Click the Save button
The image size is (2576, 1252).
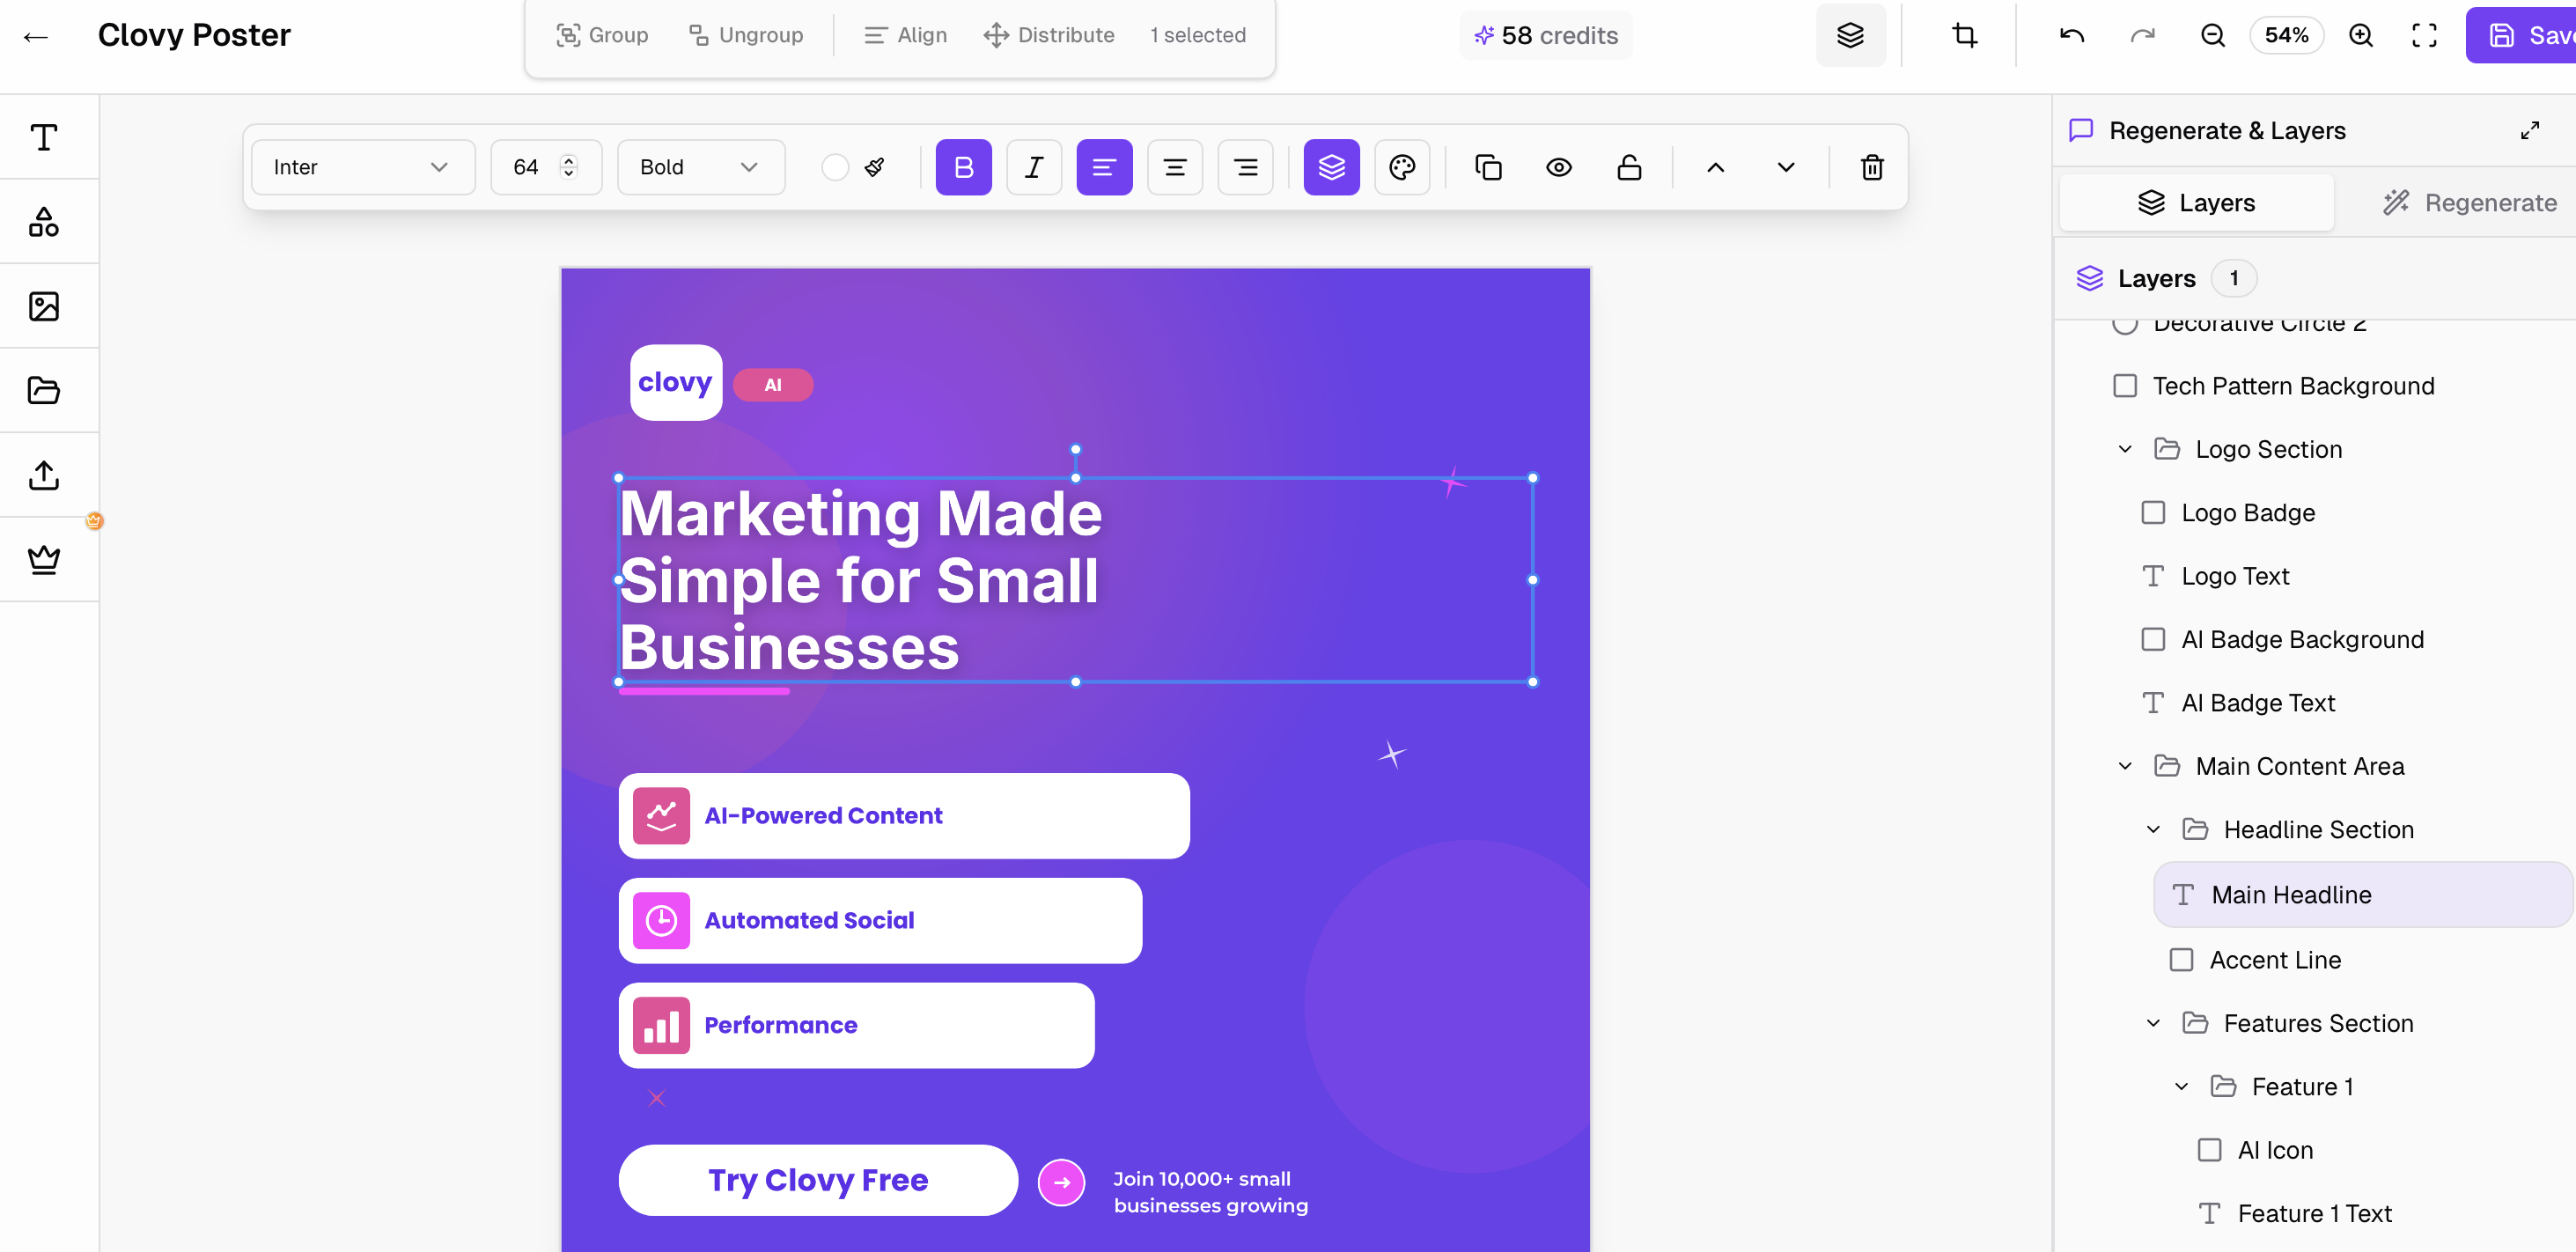(x=2530, y=35)
